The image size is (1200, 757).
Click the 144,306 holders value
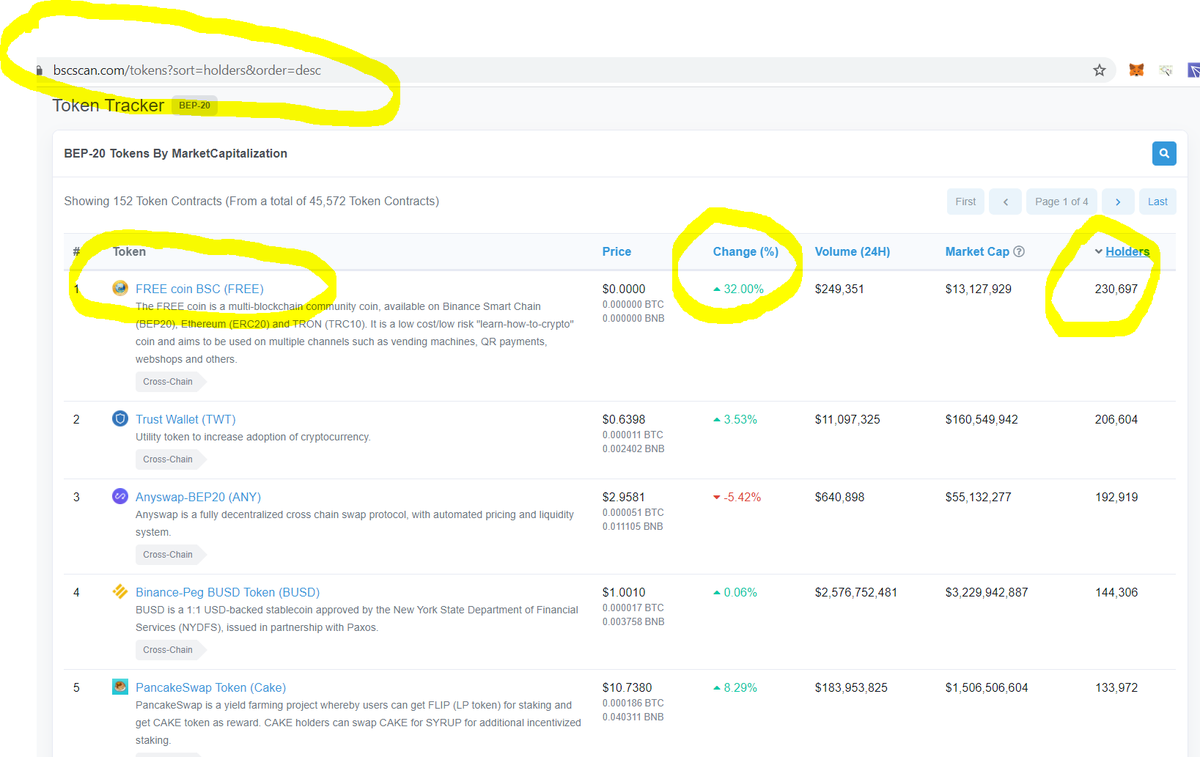click(1116, 592)
